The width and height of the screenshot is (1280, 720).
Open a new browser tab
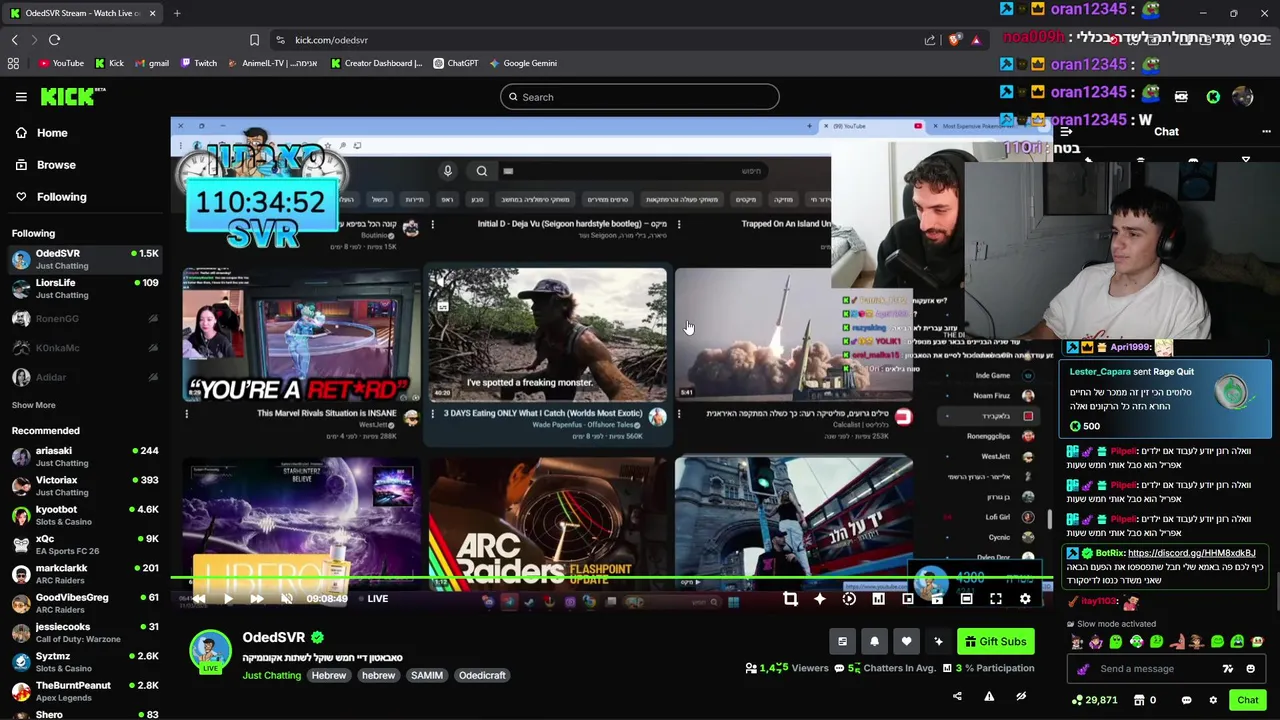pos(177,13)
